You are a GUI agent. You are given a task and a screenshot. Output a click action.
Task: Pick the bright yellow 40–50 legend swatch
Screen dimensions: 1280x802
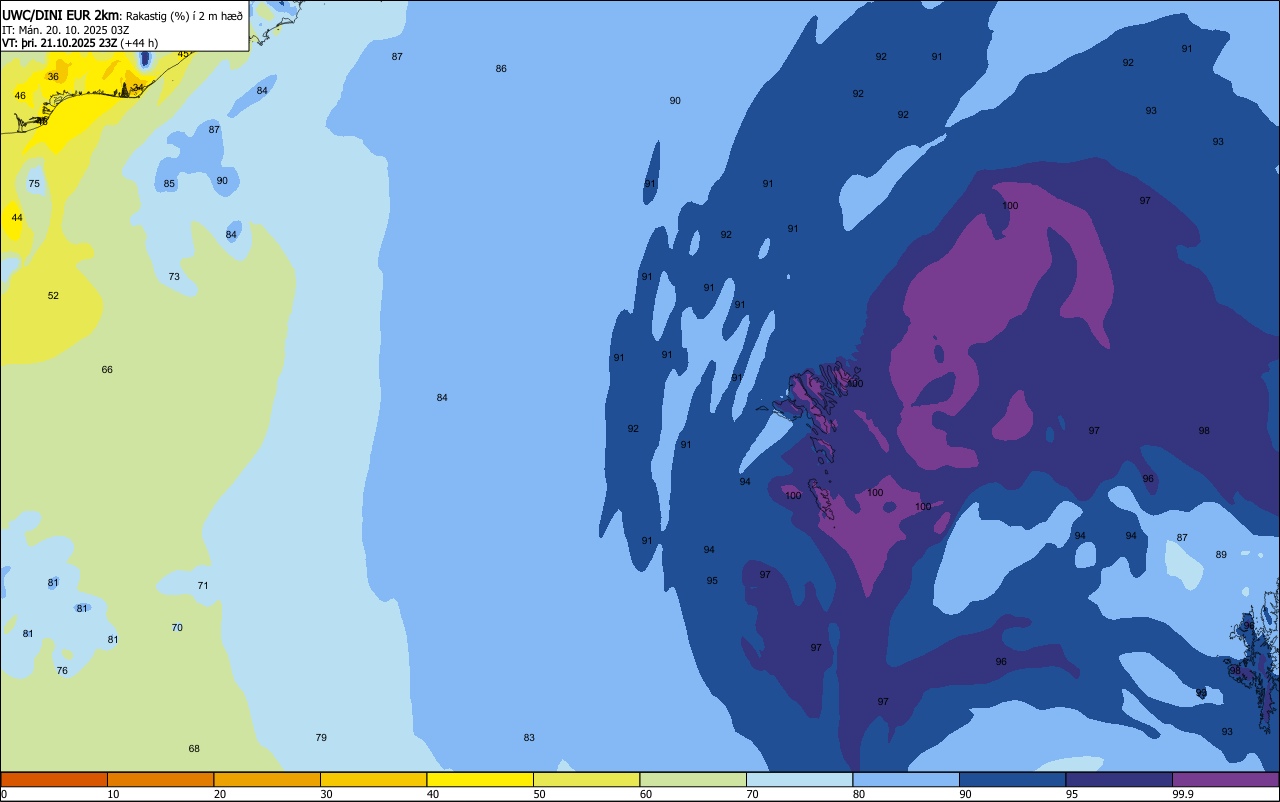pyautogui.click(x=480, y=779)
